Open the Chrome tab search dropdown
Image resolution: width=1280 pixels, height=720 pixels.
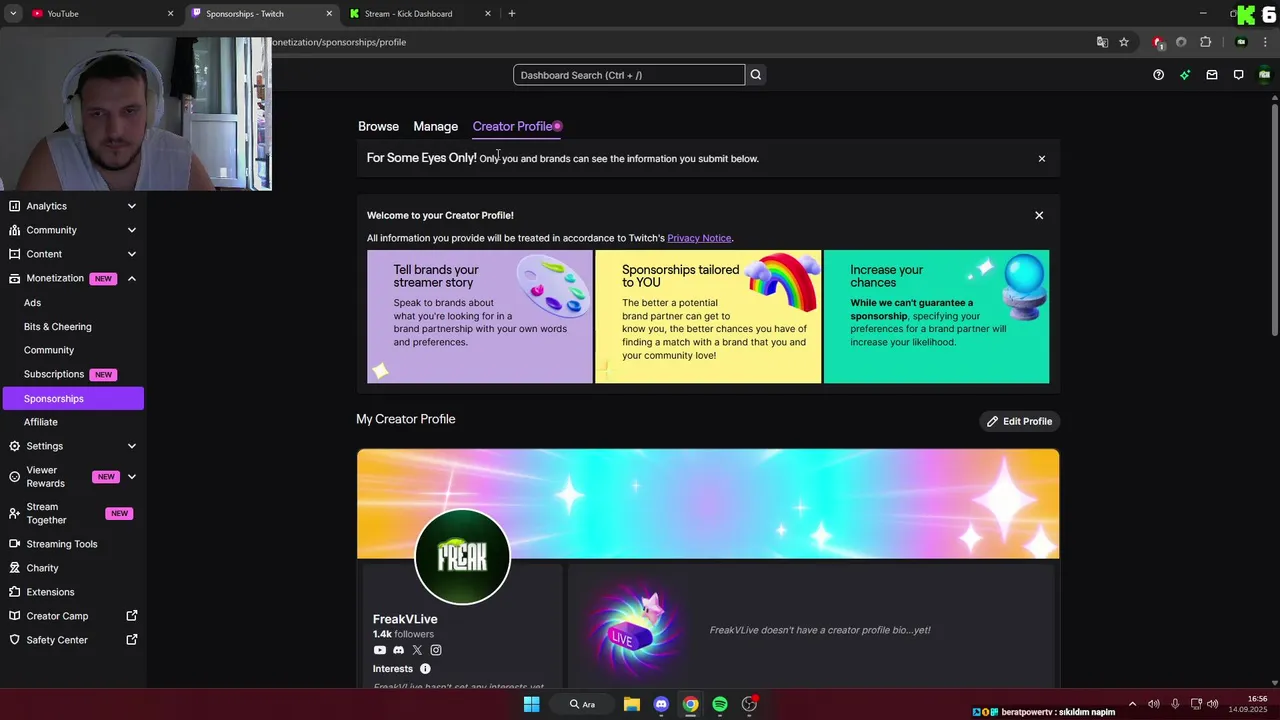click(13, 13)
